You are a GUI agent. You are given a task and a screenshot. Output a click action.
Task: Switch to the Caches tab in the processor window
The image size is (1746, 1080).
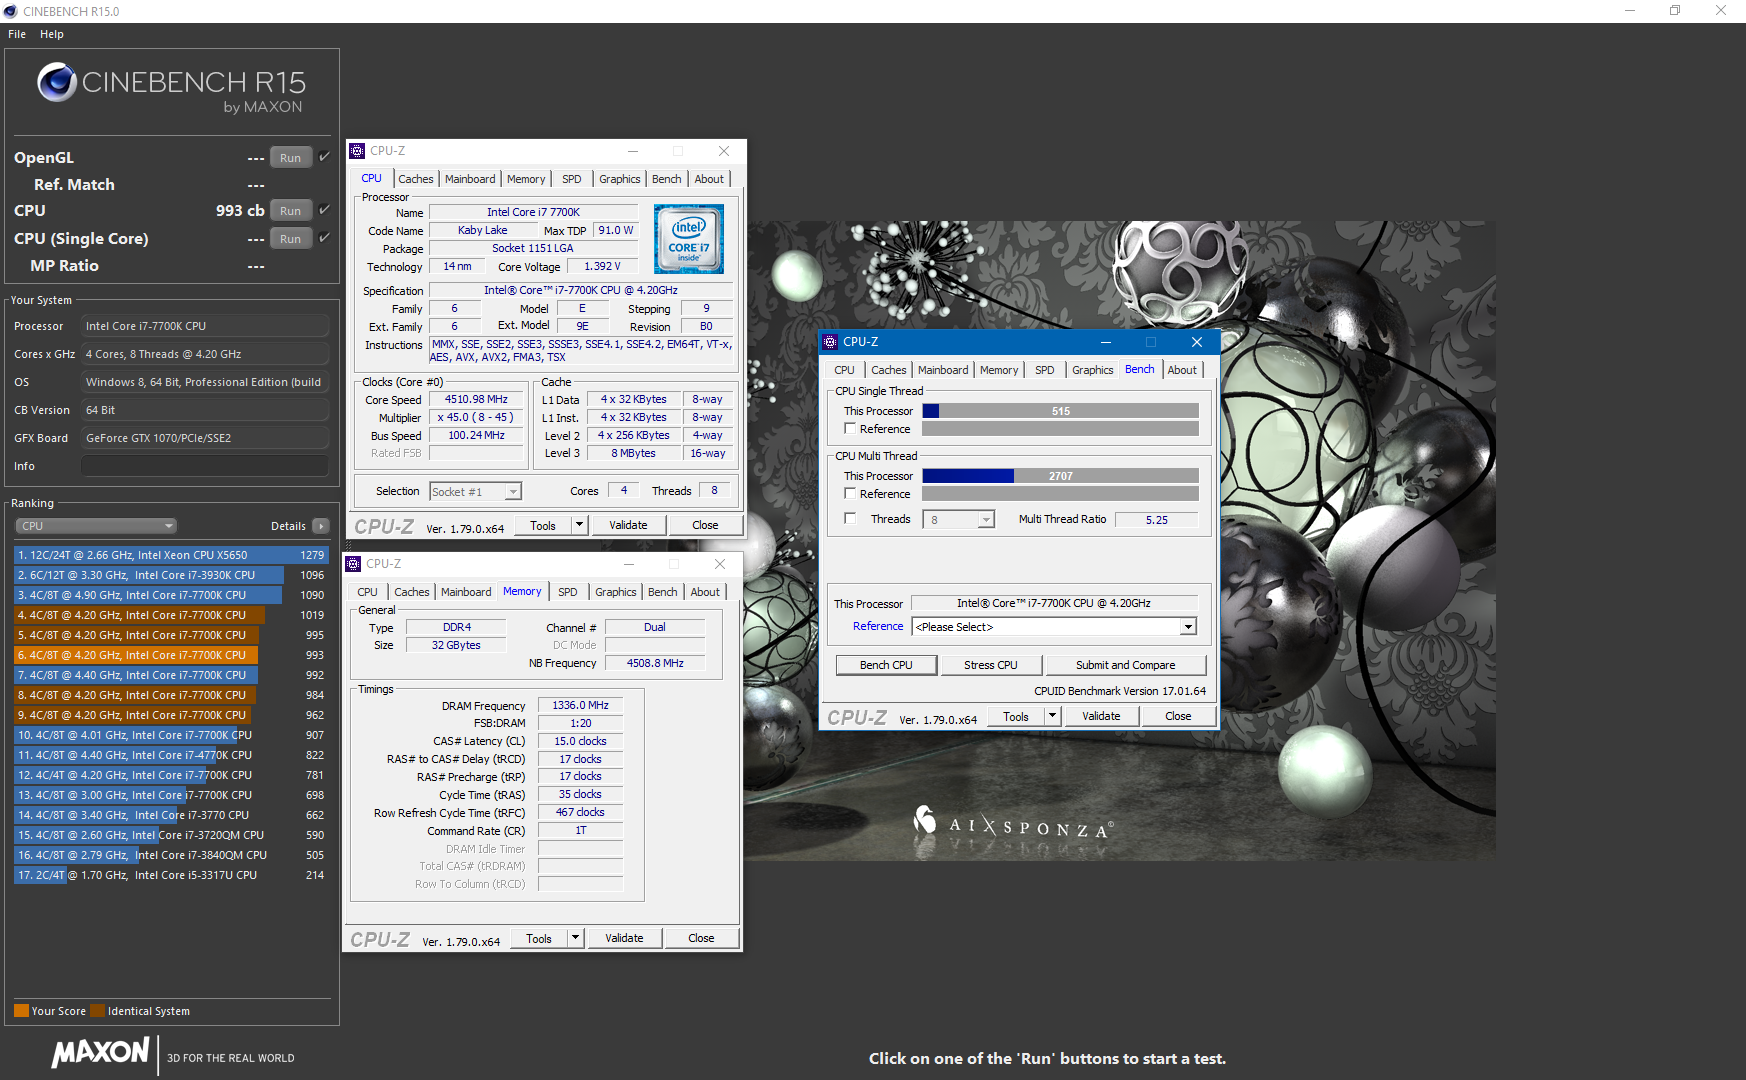416,179
